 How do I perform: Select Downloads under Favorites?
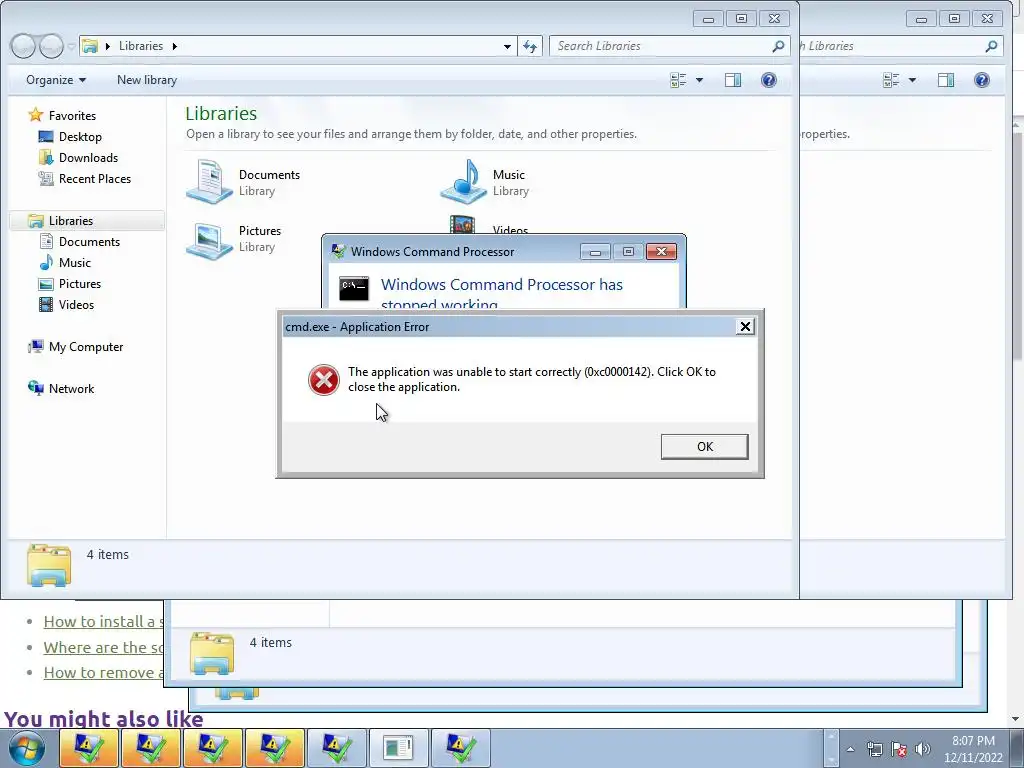tap(88, 157)
